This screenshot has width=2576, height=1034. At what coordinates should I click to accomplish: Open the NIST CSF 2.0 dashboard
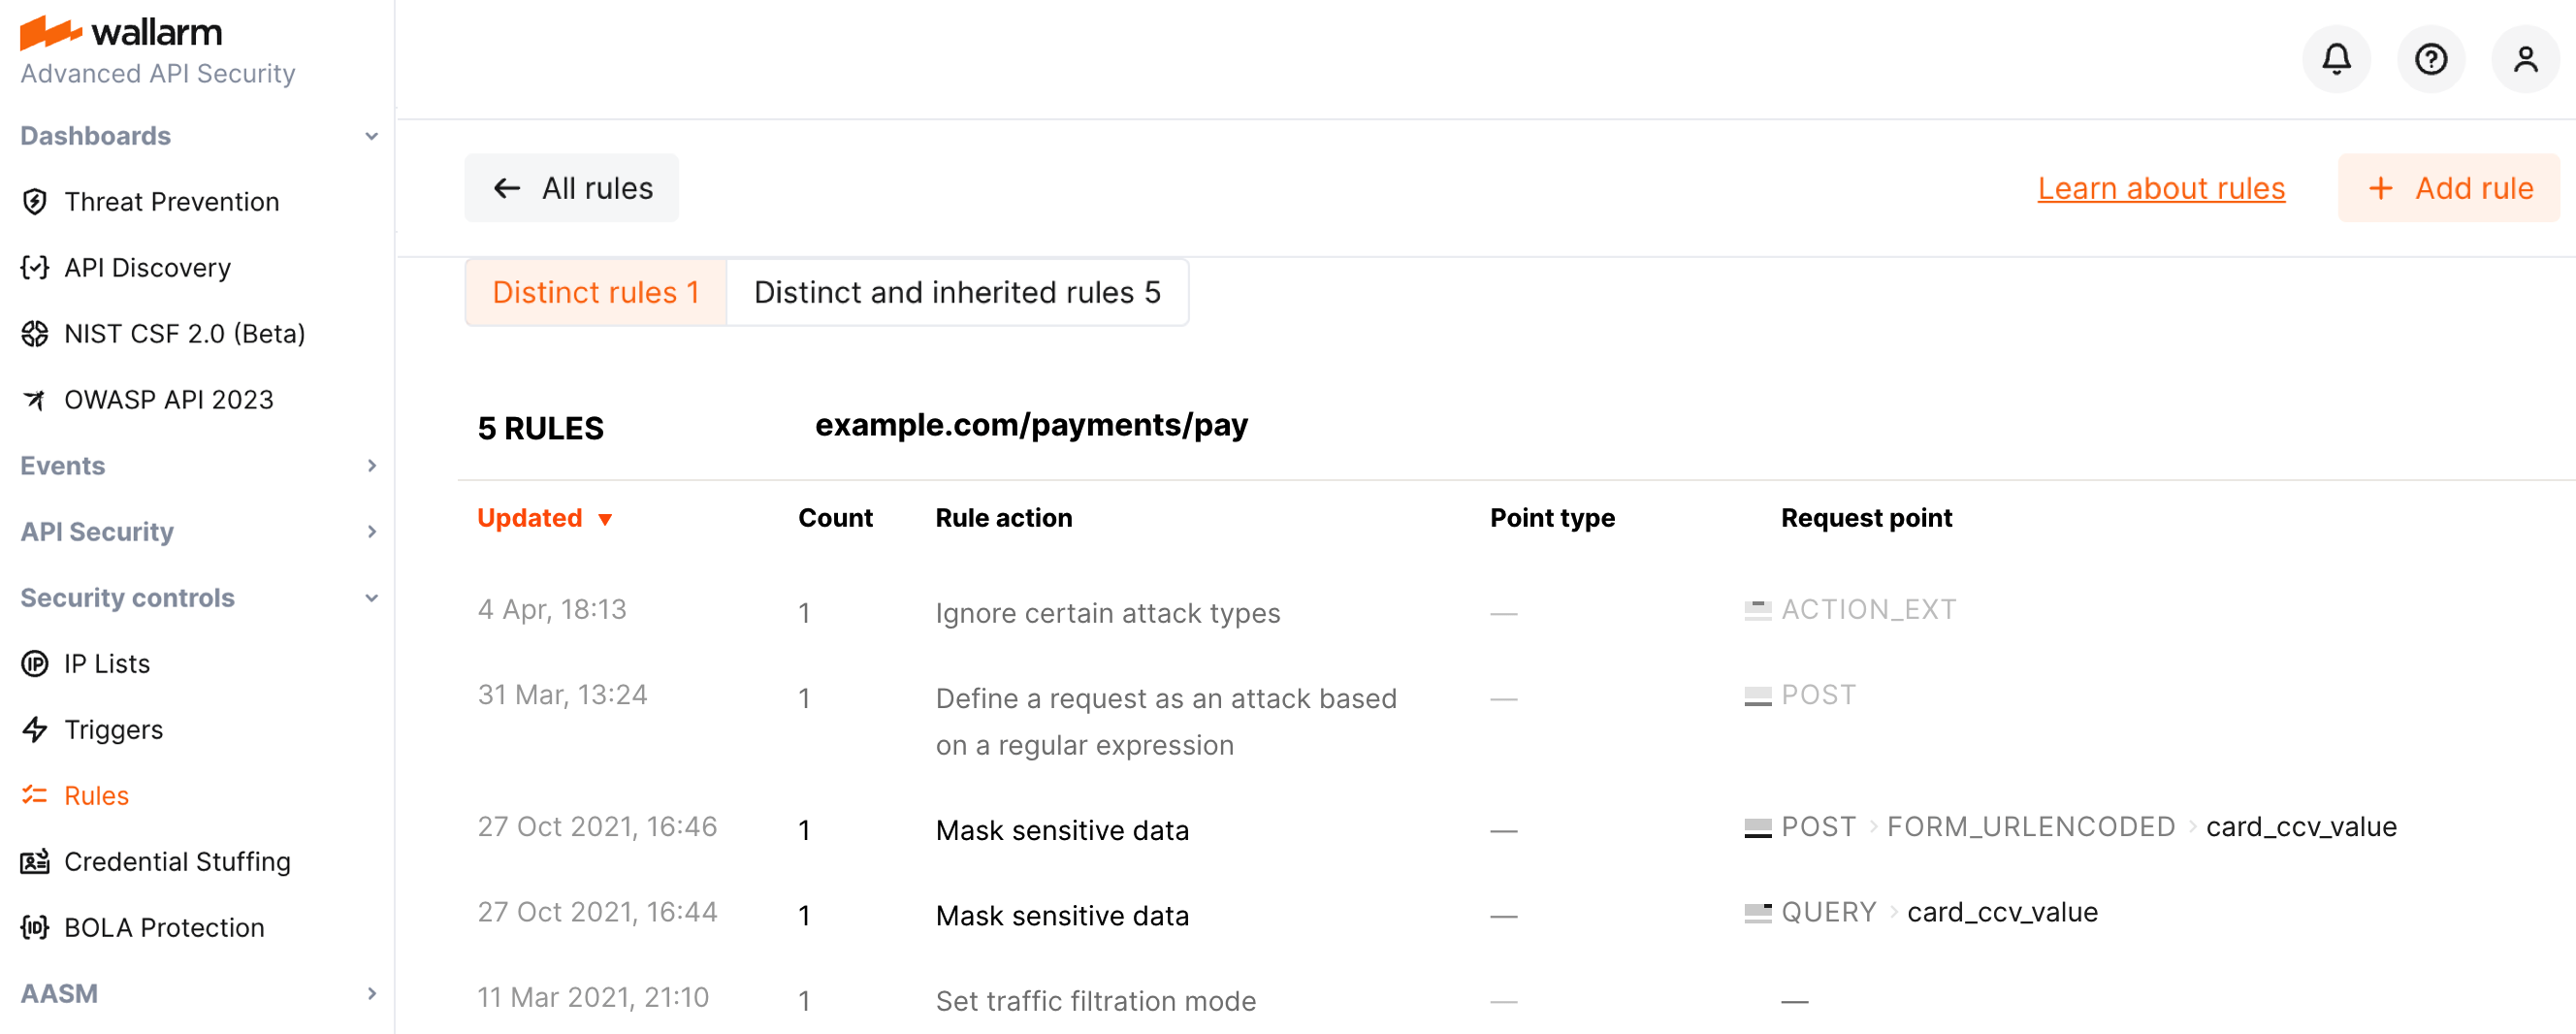tap(185, 333)
